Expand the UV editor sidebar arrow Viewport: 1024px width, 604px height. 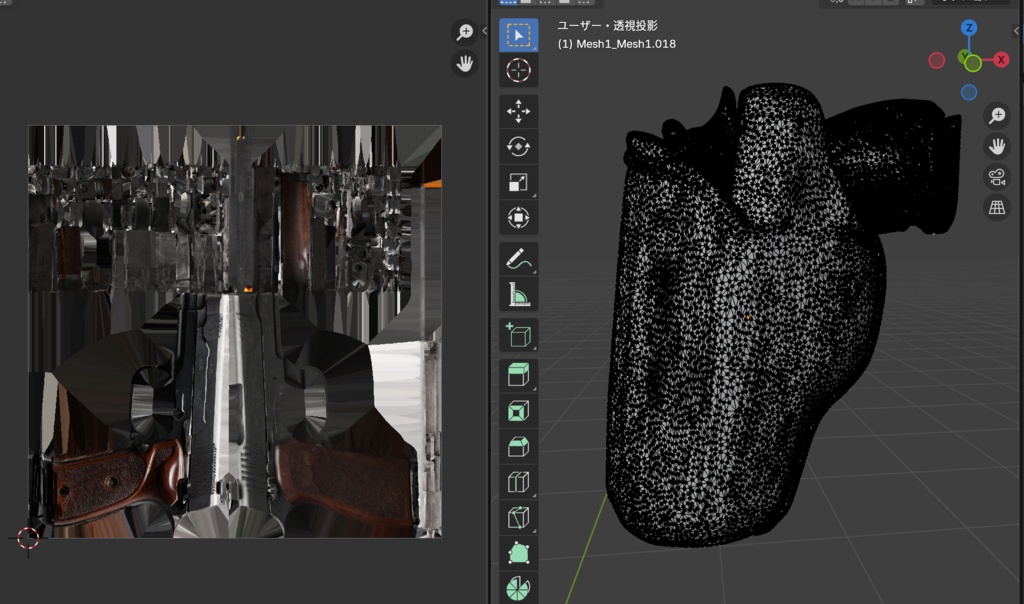[x=484, y=31]
